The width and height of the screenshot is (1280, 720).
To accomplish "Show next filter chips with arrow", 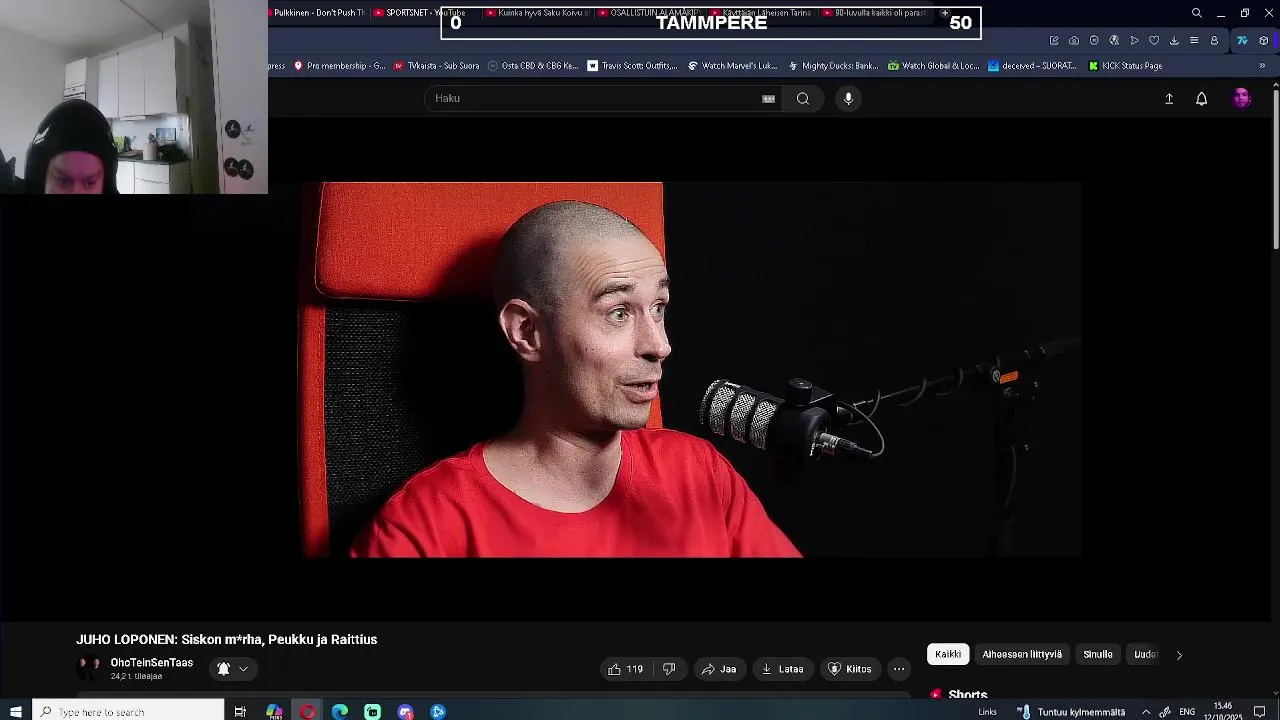I will pyautogui.click(x=1179, y=655).
